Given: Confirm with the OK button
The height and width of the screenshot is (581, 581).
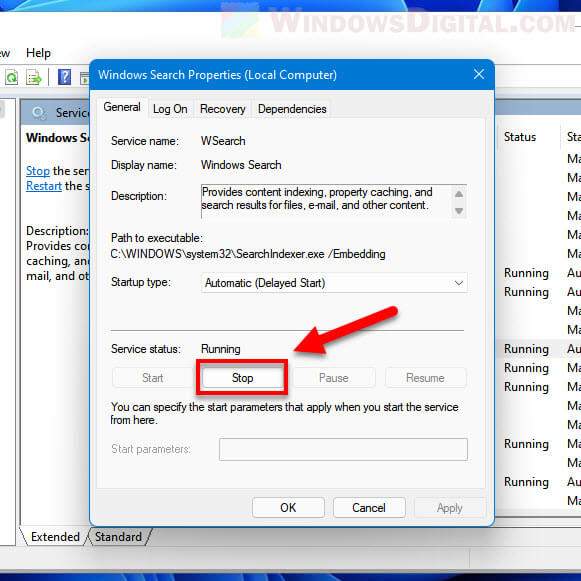Looking at the screenshot, I should coord(288,508).
